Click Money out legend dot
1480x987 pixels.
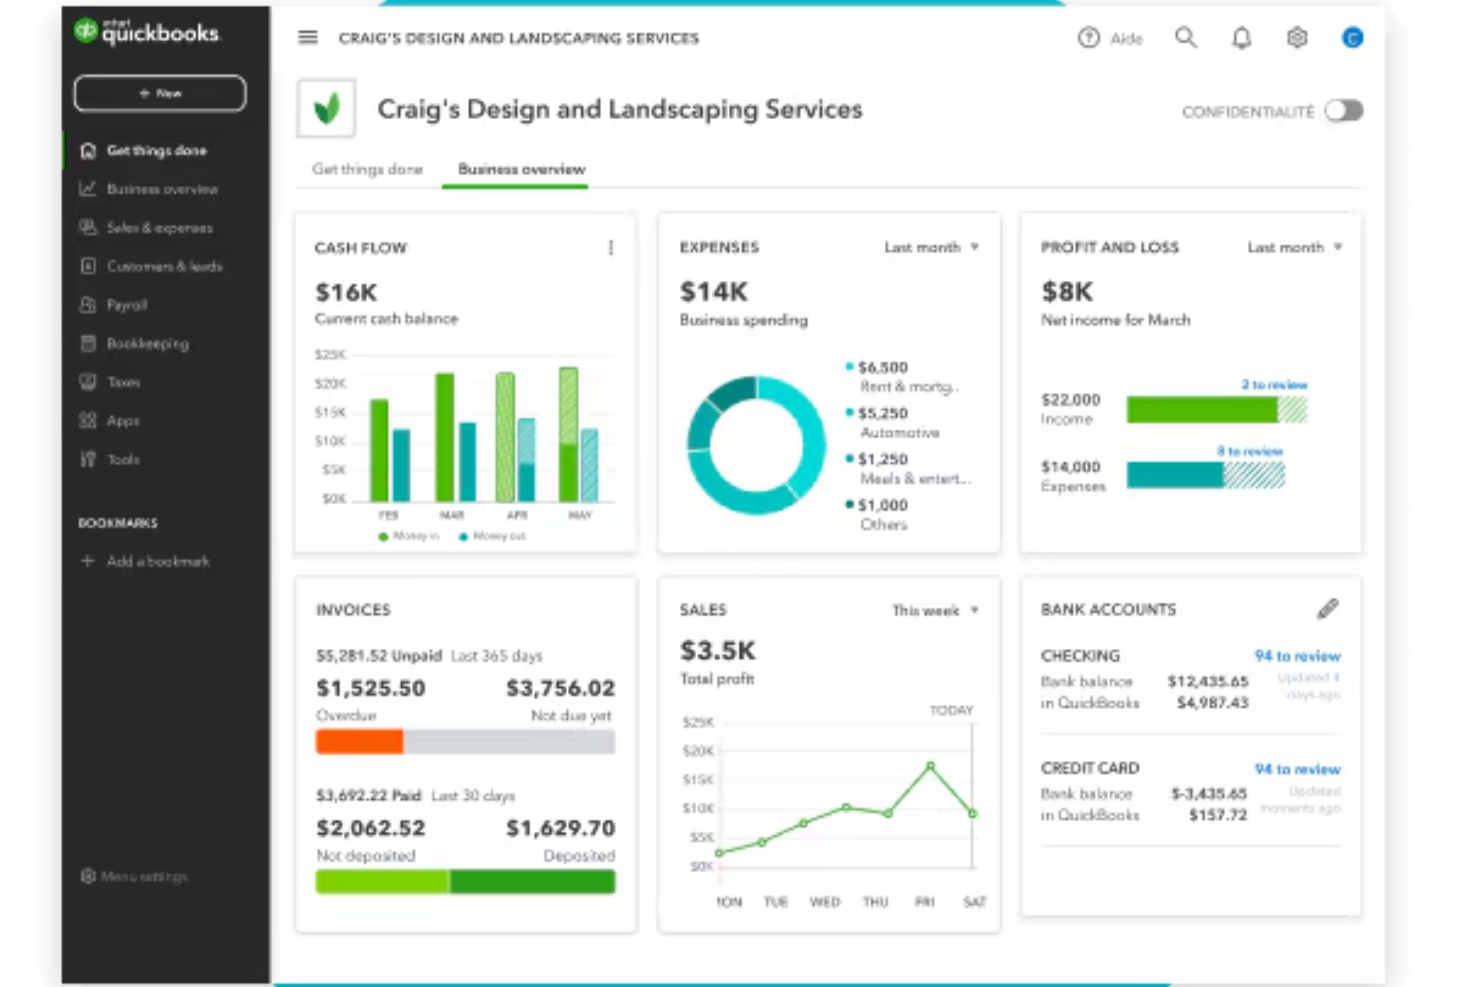463,537
